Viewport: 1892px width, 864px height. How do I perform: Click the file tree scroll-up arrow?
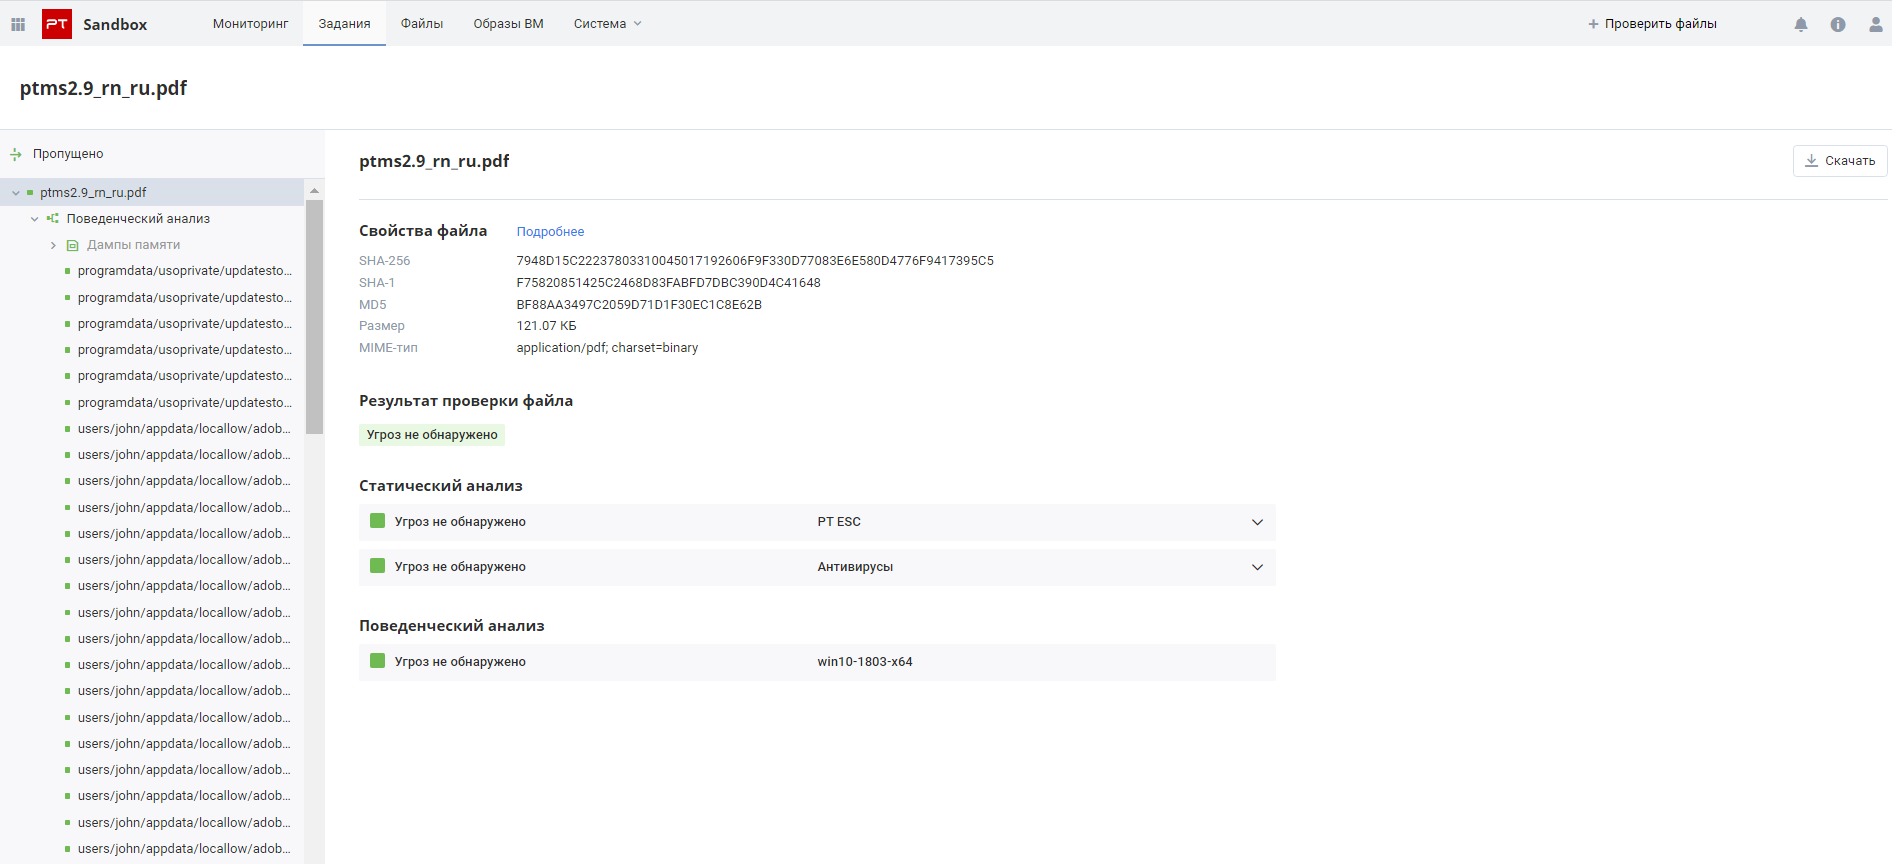(314, 190)
